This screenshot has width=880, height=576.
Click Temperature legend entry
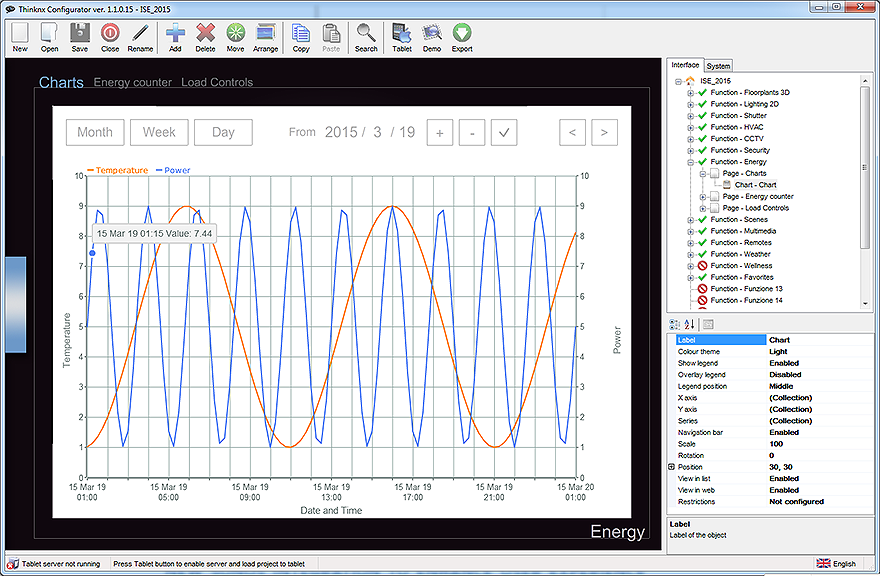tap(118, 170)
